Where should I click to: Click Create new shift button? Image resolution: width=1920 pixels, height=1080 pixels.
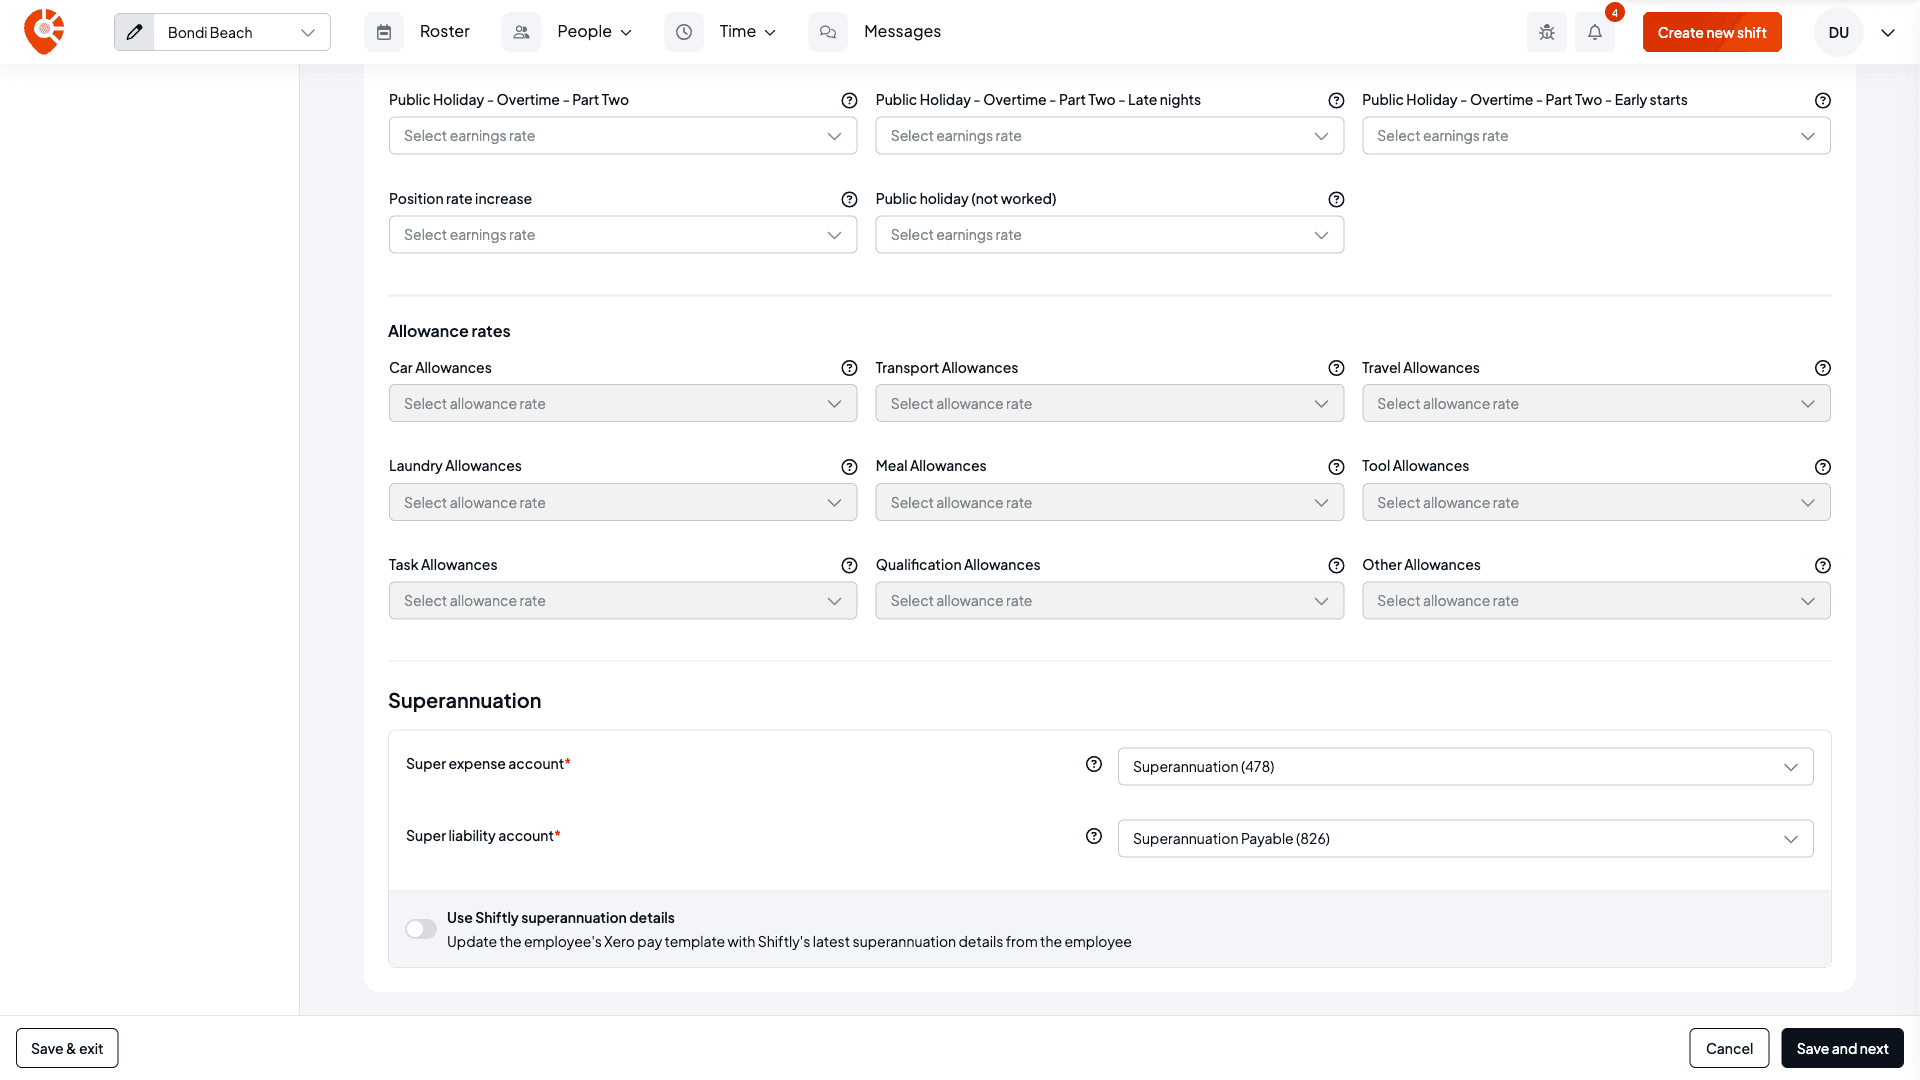coord(1712,32)
